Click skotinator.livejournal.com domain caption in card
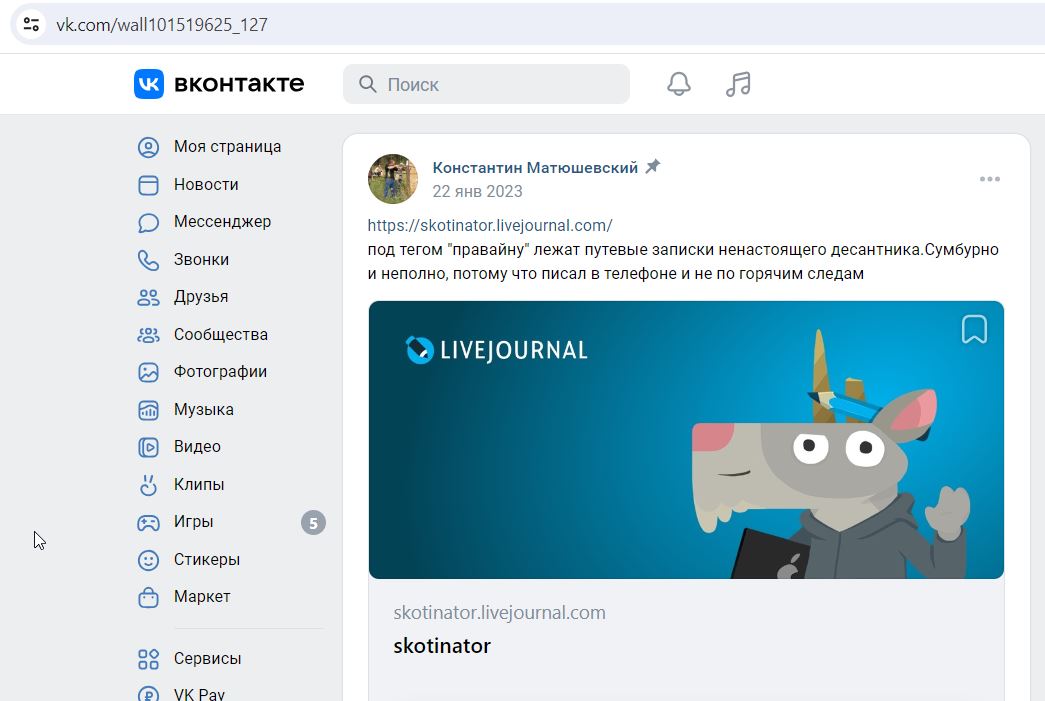This screenshot has width=1045, height=701. [499, 613]
